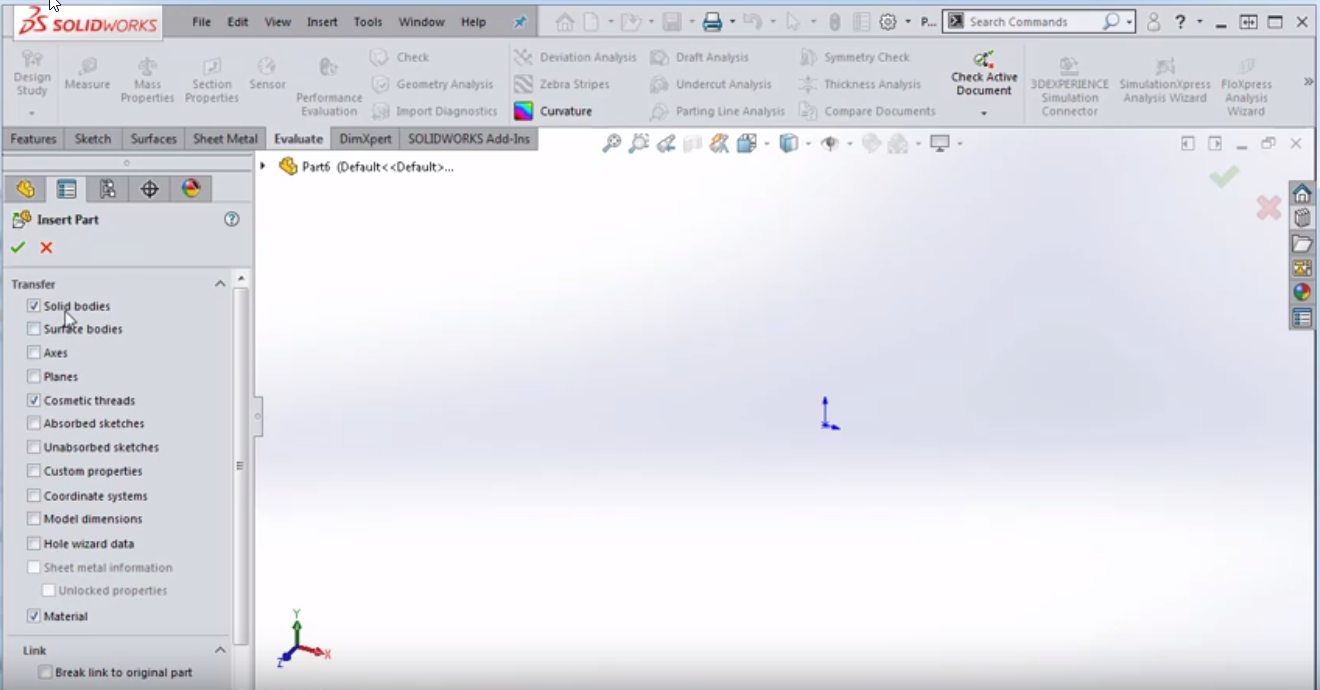Open the Print dropdown arrow
The width and height of the screenshot is (1320, 690).
click(x=733, y=22)
